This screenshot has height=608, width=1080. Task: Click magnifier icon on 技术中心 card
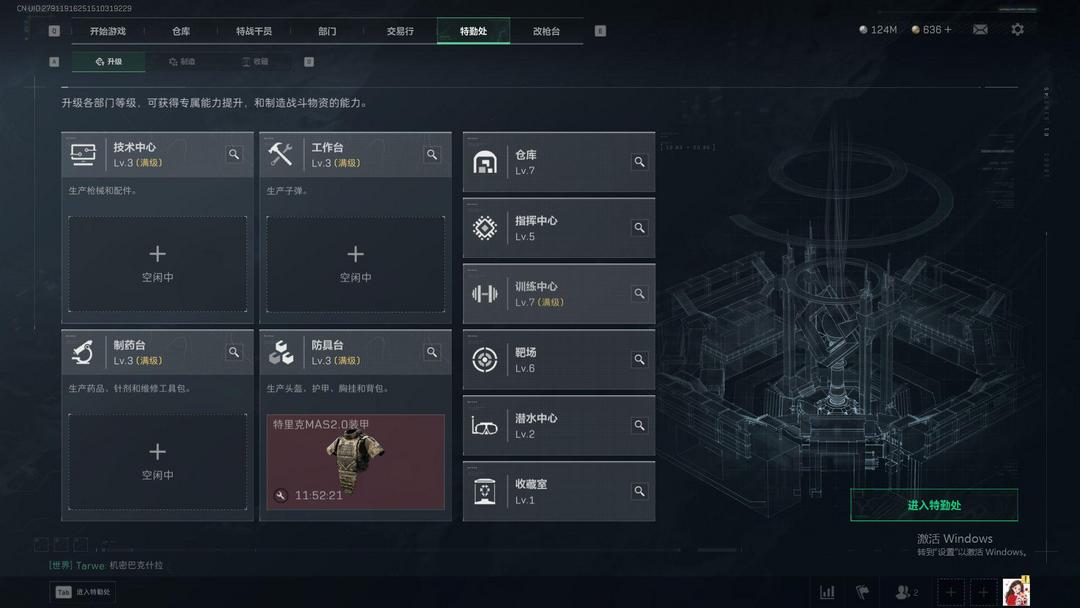tap(233, 154)
